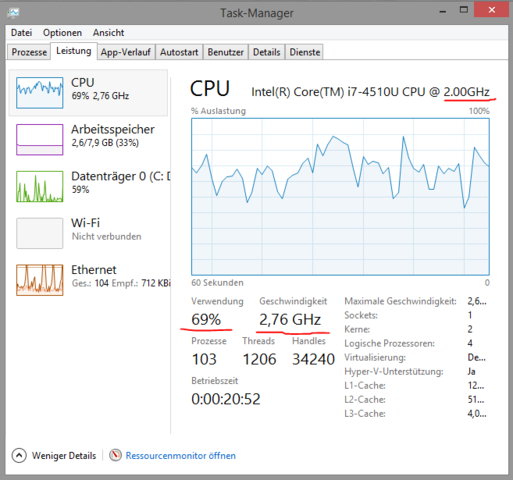Click the Kerne label
Viewport: 513px width, 480px height.
tap(357, 329)
